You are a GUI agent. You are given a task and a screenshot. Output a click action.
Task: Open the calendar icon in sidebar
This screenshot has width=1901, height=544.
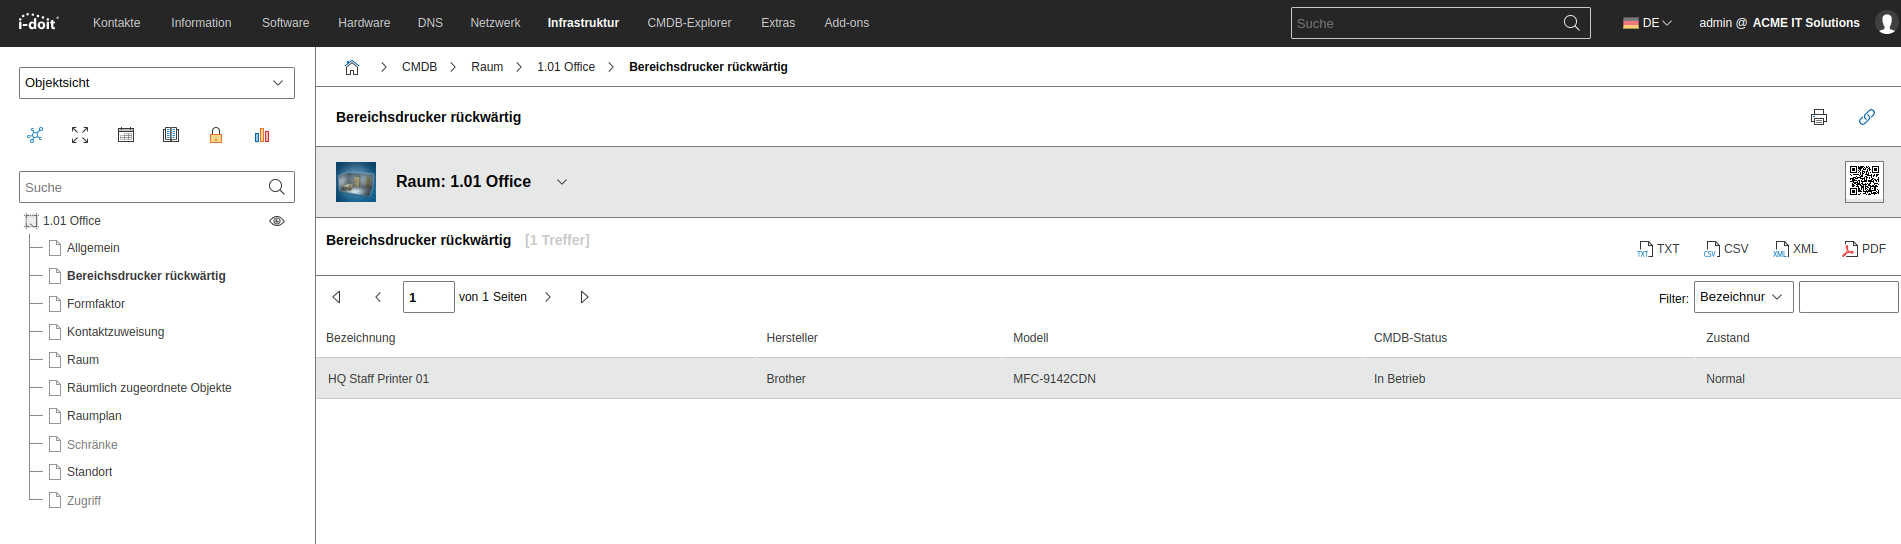[126, 135]
